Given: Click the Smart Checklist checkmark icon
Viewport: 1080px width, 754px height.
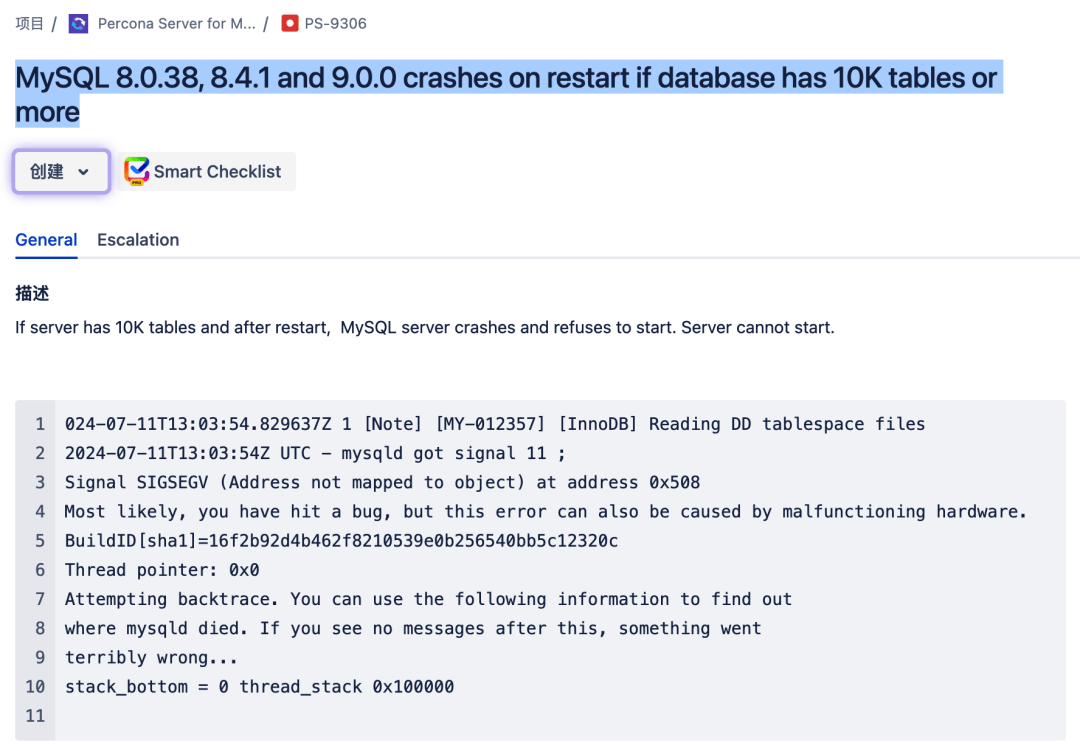Looking at the screenshot, I should (x=136, y=170).
